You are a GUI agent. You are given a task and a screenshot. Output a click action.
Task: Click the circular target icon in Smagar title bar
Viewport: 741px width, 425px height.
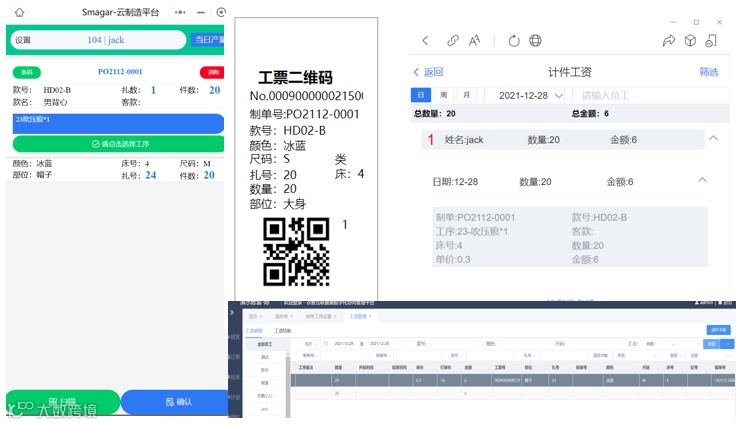[x=221, y=12]
